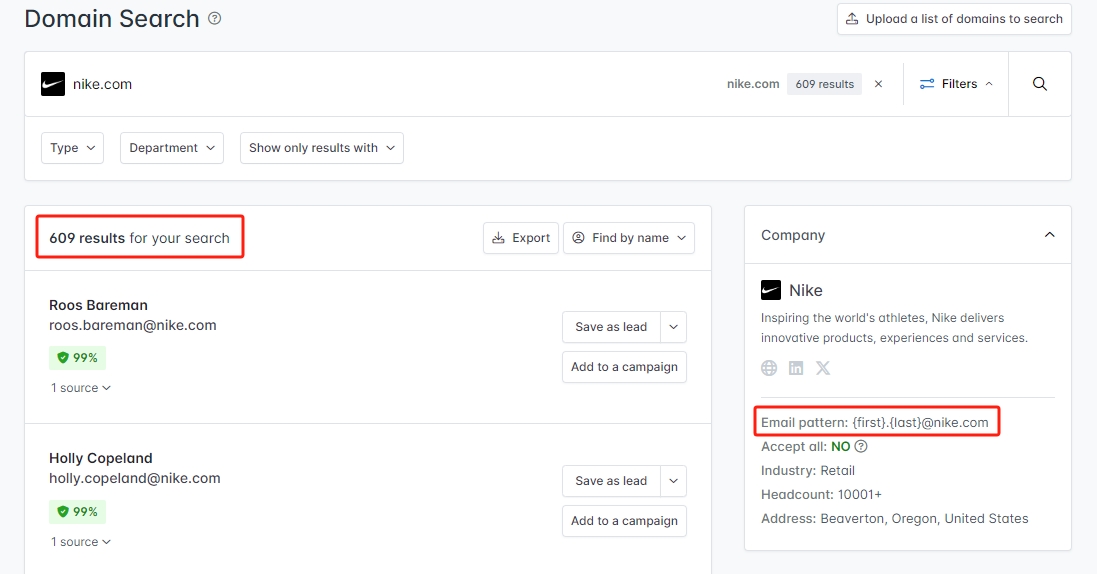The image size is (1097, 574).
Task: Save Roos Bareman as lead
Action: (611, 327)
